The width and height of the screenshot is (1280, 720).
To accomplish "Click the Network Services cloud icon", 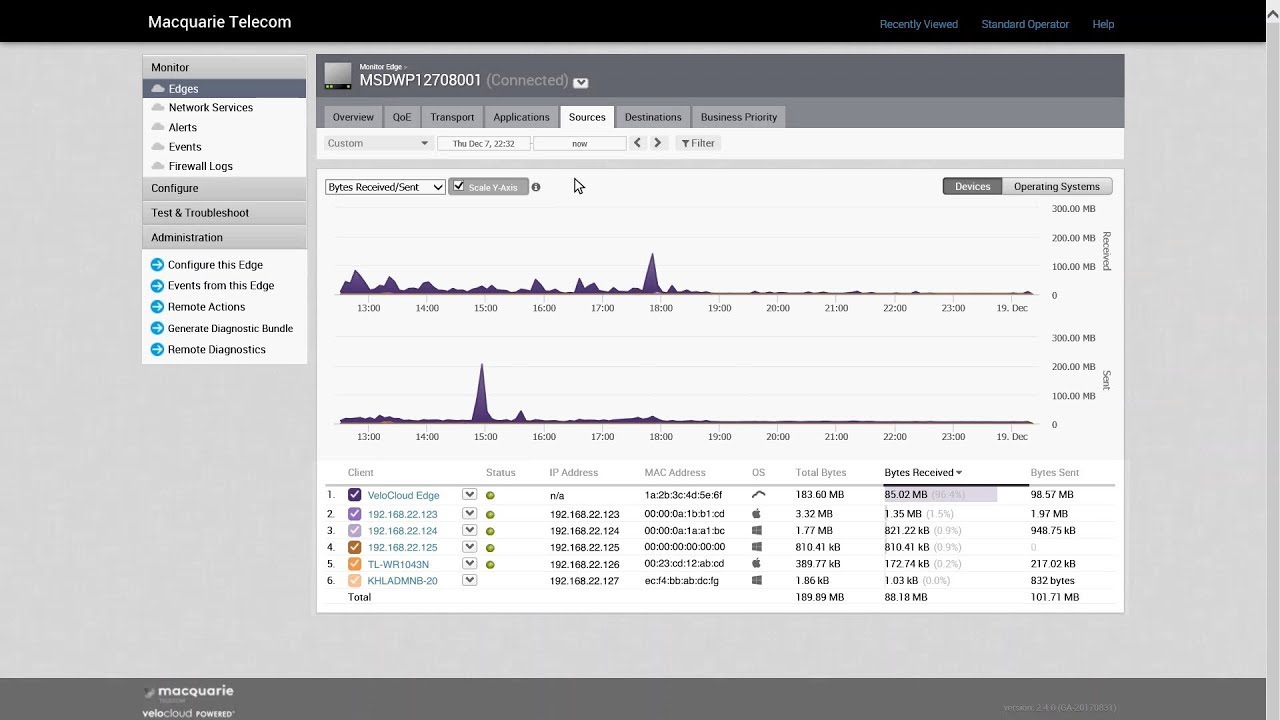I will point(158,107).
